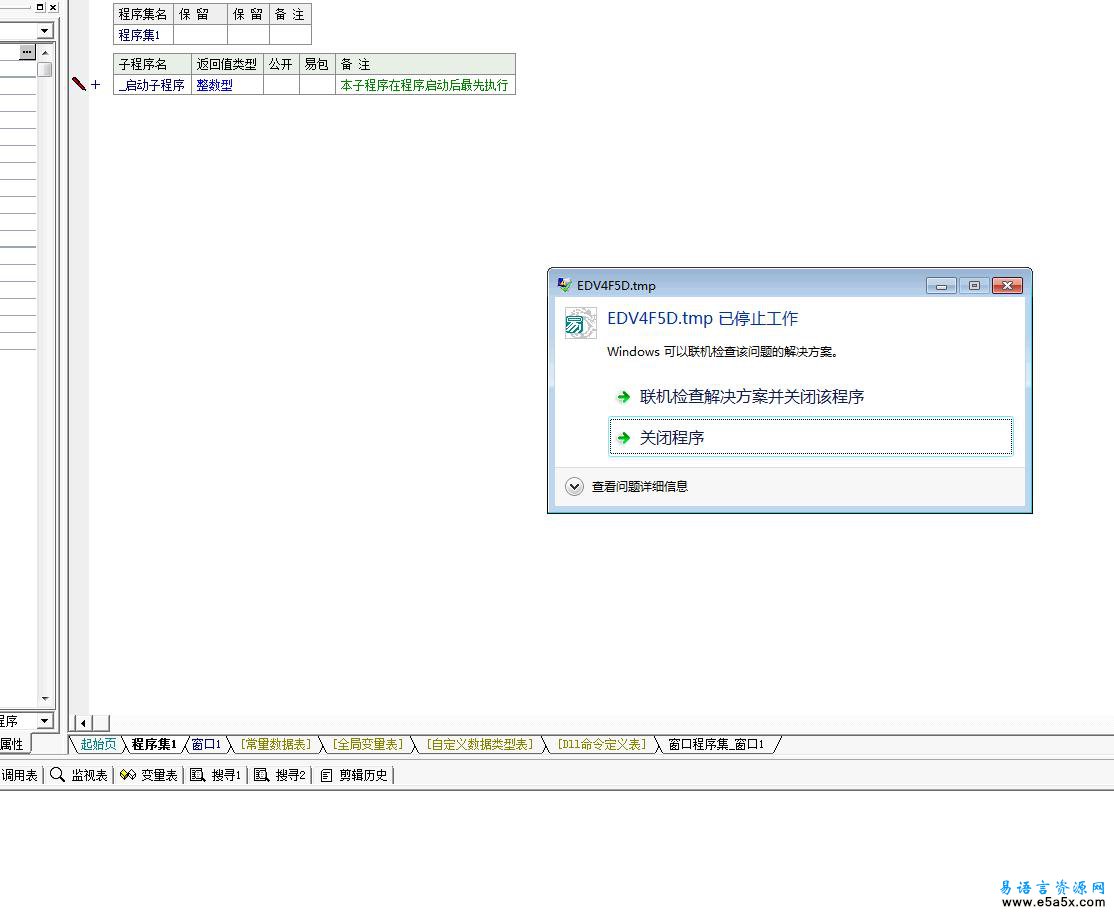1114x915 pixels.
Task: Click left panel scrollbar up arrow
Action: 45,53
